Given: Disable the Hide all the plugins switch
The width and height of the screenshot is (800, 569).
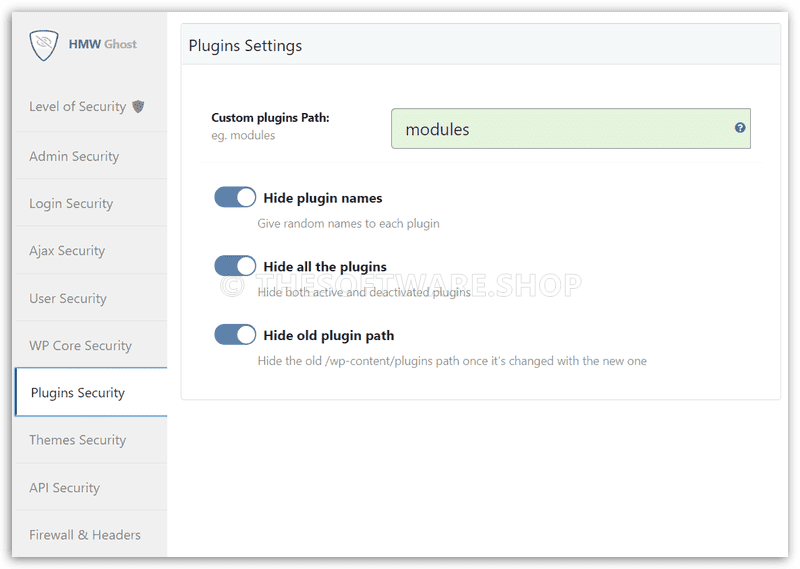Looking at the screenshot, I should (x=235, y=266).
